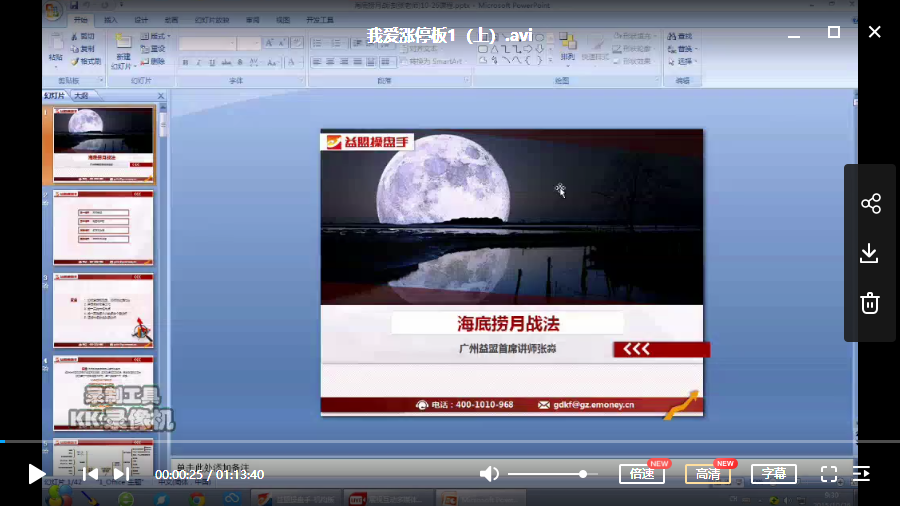The image size is (900, 506).
Task: Select slide 3 thumbnail
Action: point(103,310)
